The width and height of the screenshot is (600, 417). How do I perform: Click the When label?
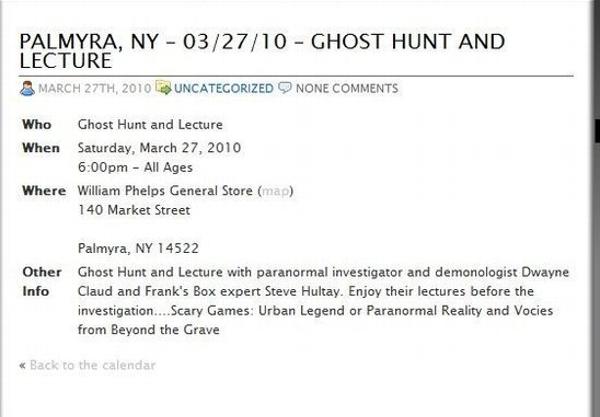click(x=41, y=148)
